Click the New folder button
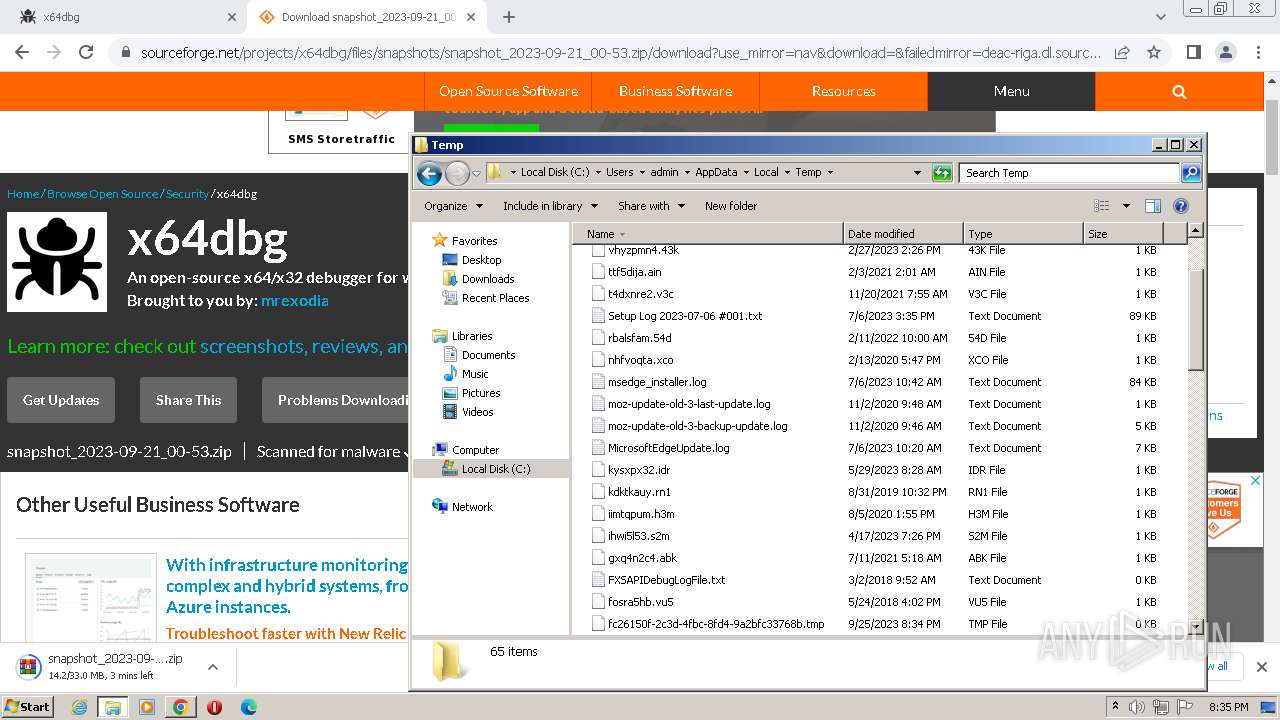Image resolution: width=1280 pixels, height=720 pixels. [x=731, y=206]
